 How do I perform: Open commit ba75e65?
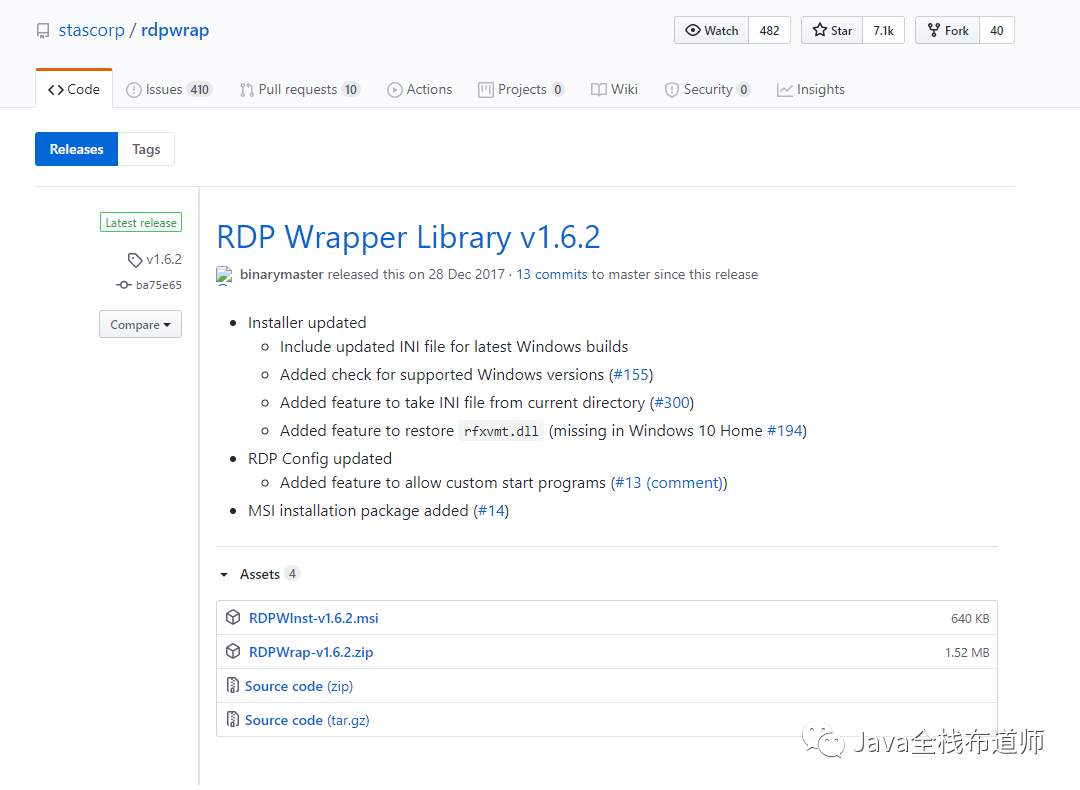coord(158,285)
